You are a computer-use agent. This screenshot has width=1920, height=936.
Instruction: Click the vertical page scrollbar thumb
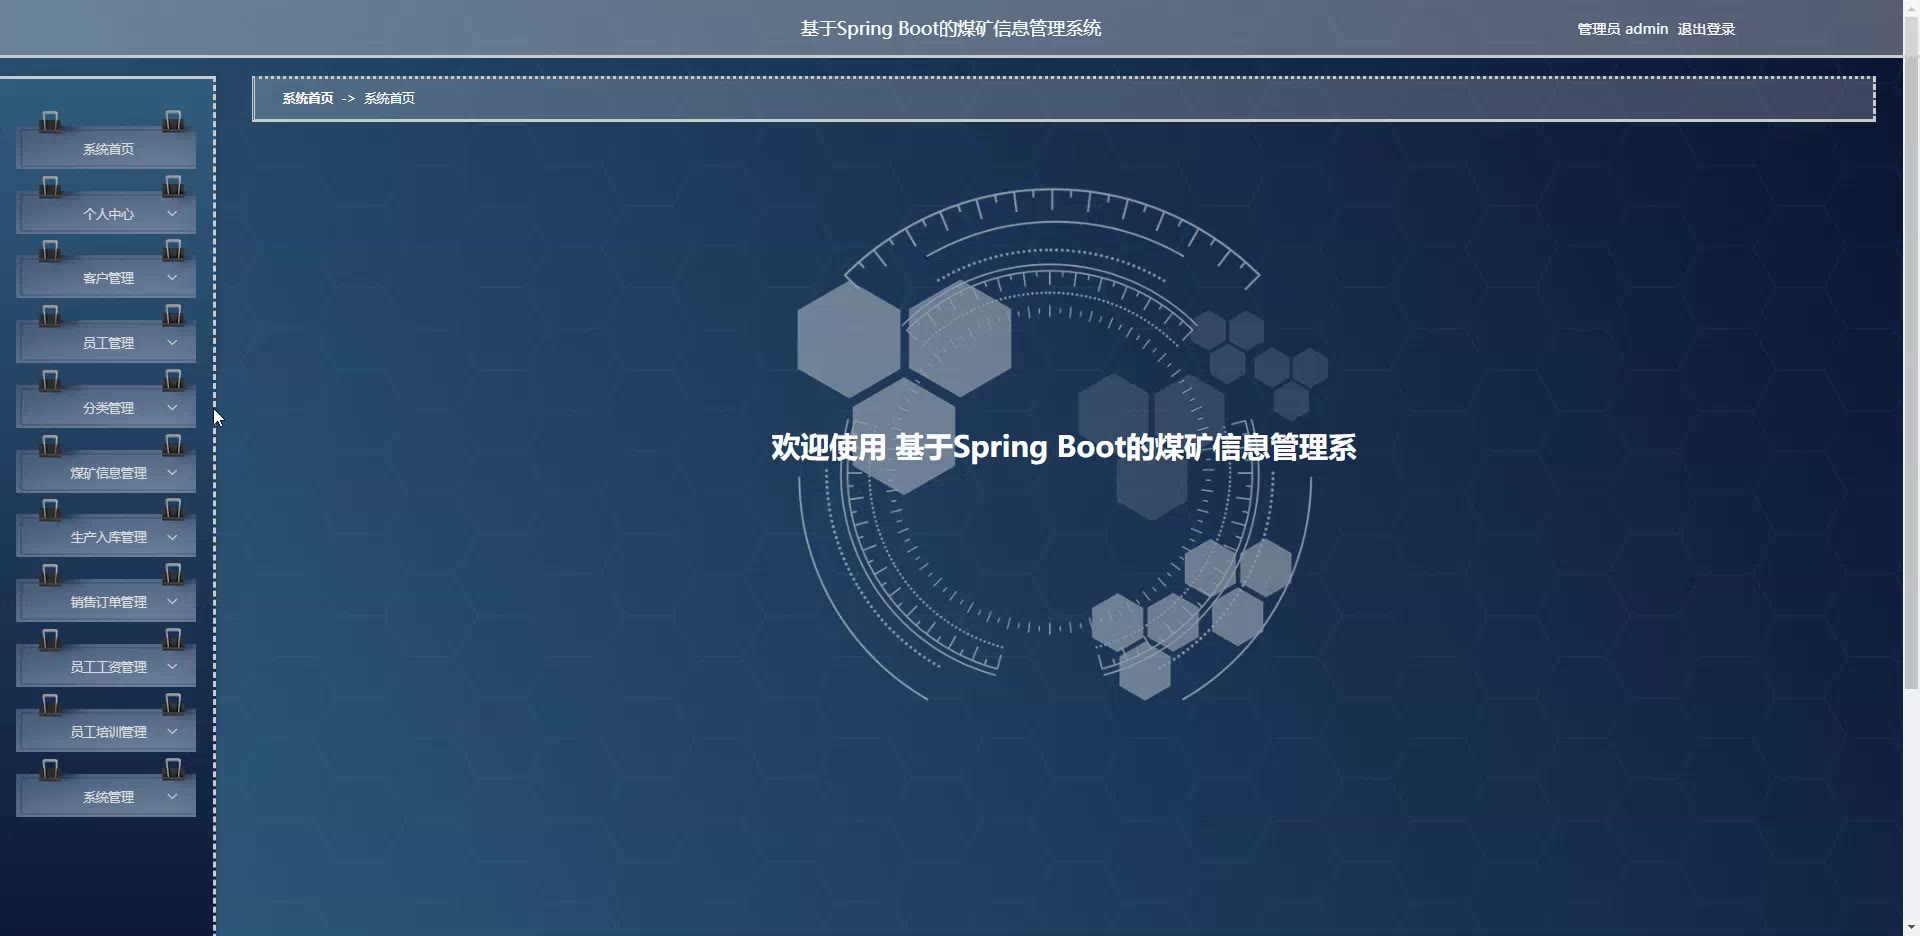[1911, 353]
